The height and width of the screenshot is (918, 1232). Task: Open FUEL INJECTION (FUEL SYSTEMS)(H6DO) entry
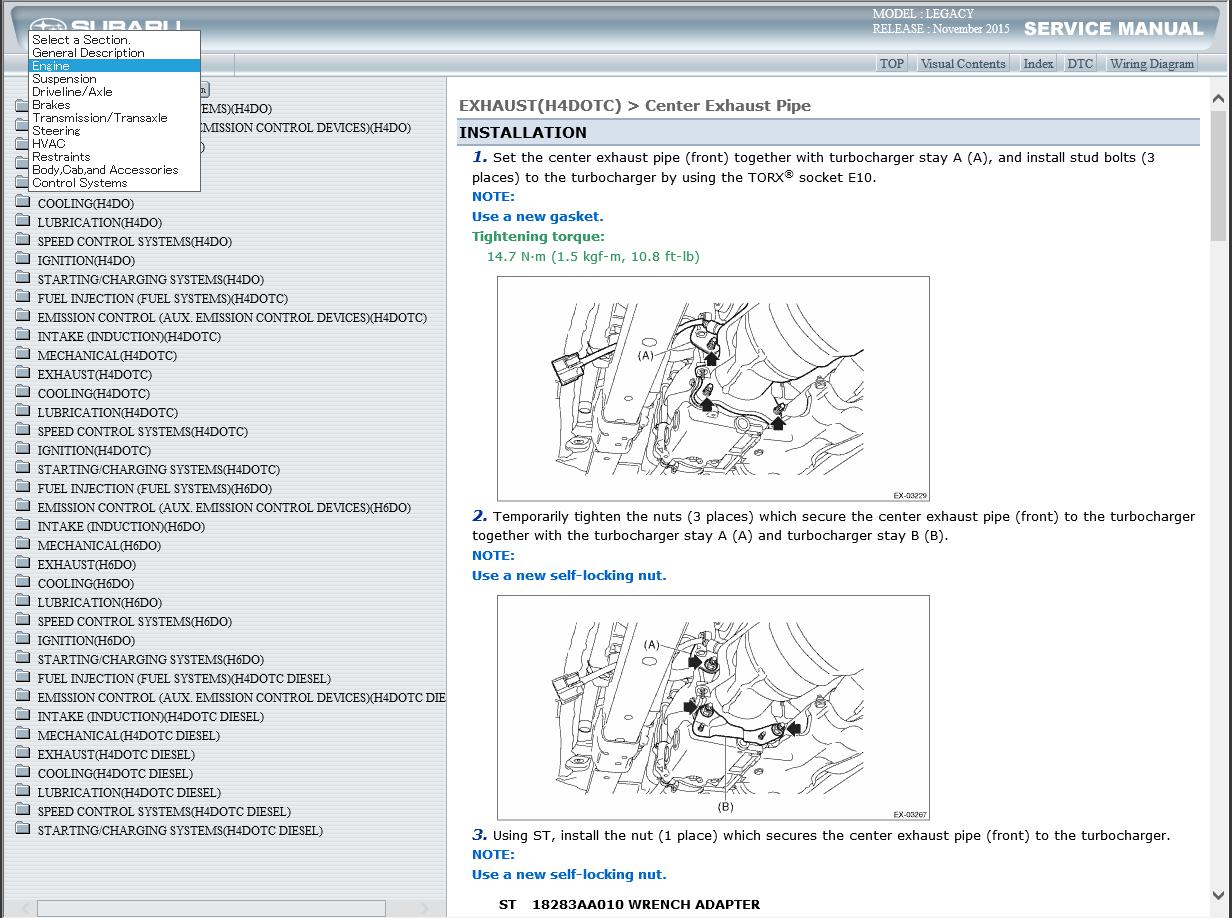[155, 488]
